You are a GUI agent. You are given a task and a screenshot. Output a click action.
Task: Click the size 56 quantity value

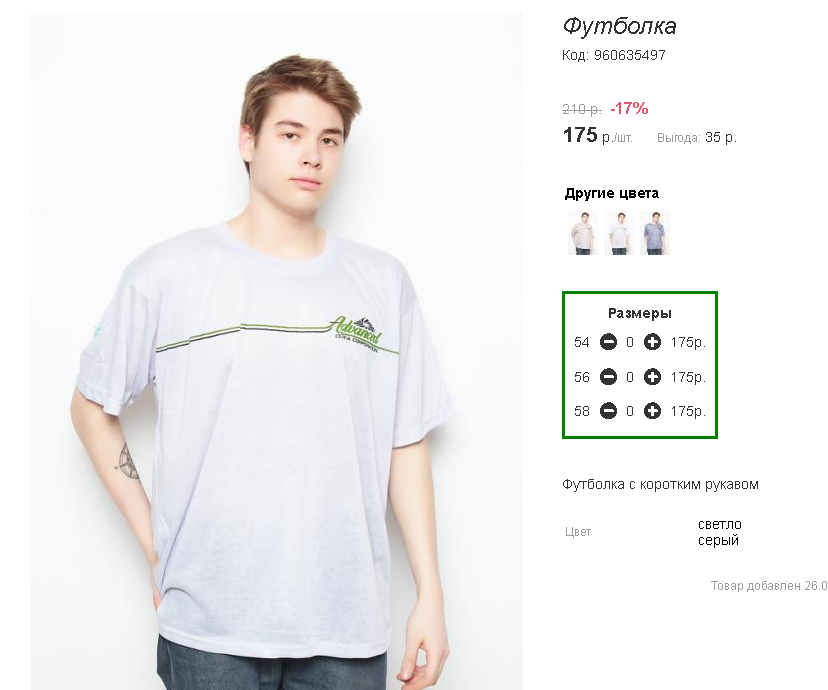(630, 377)
